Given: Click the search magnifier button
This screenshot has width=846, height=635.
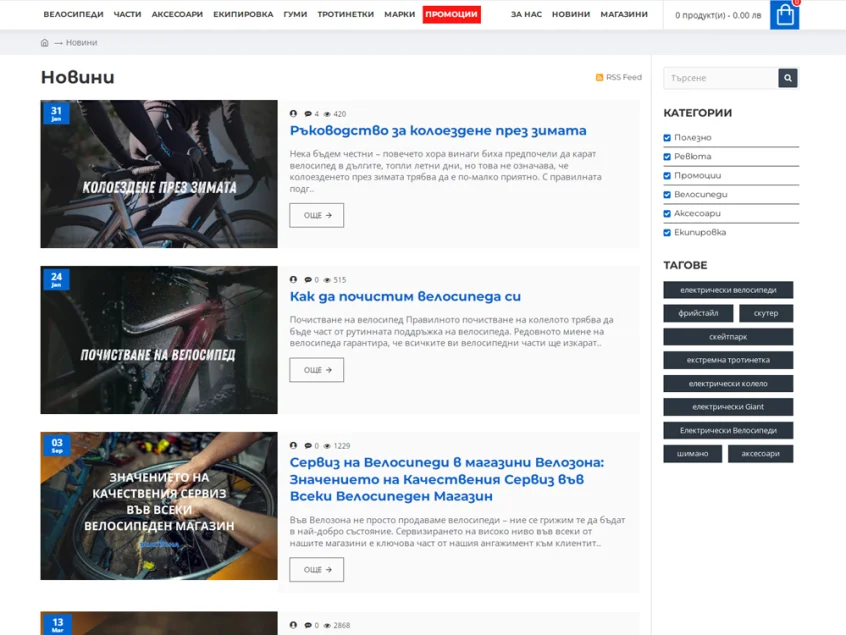Looking at the screenshot, I should pyautogui.click(x=788, y=78).
